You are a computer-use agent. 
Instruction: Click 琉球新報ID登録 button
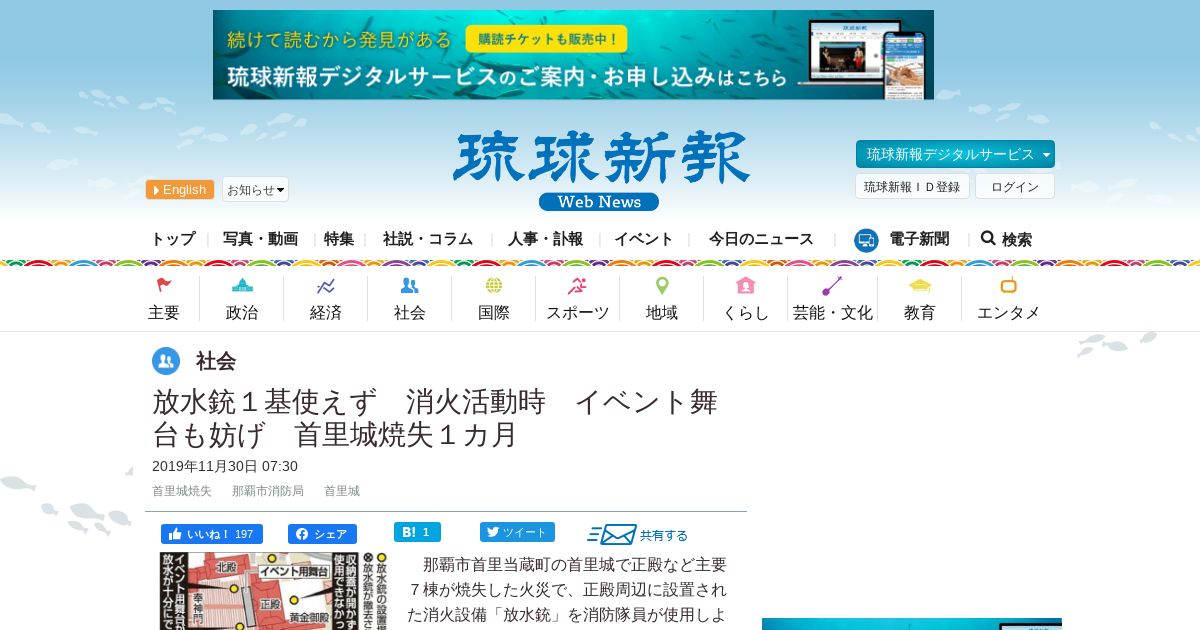point(912,186)
